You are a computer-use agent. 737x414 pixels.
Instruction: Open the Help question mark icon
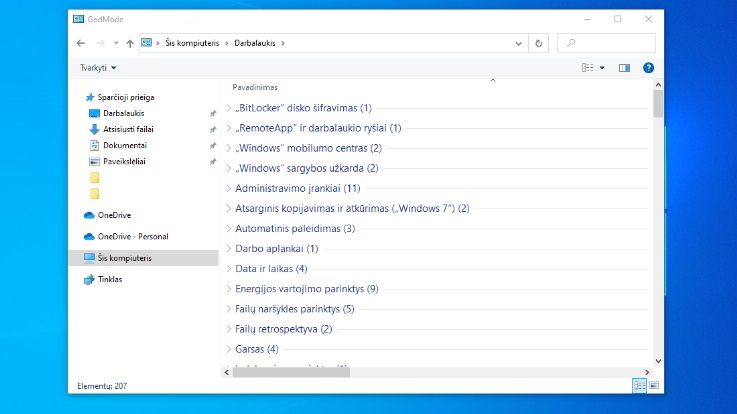(x=648, y=67)
